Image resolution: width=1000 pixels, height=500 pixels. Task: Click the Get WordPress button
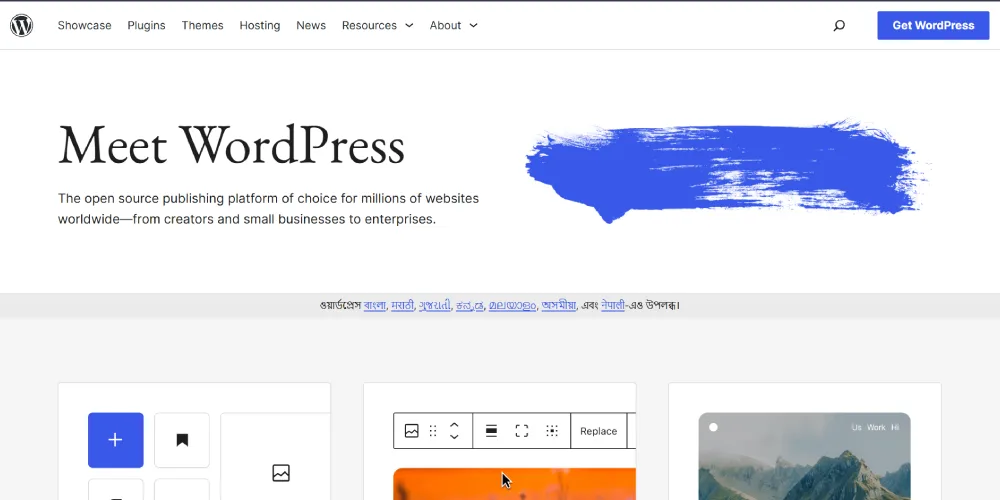click(x=933, y=26)
